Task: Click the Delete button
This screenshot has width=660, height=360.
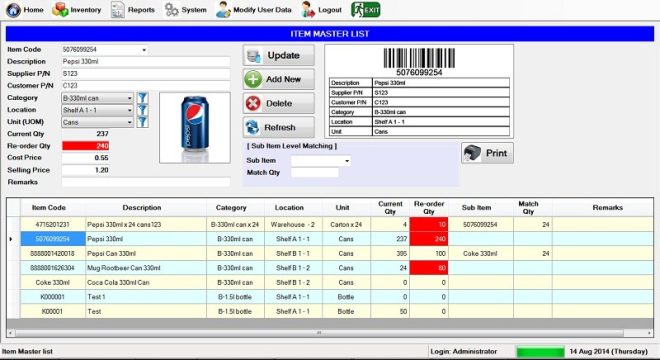Action: [x=279, y=103]
